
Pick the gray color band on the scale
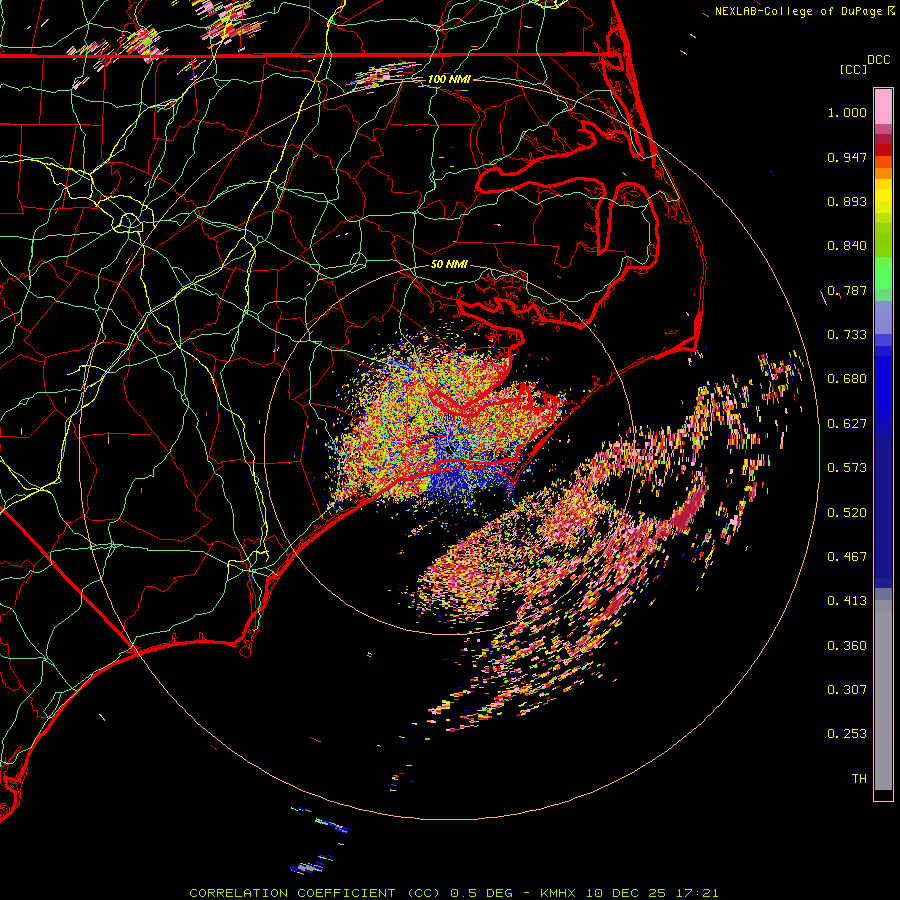click(883, 695)
